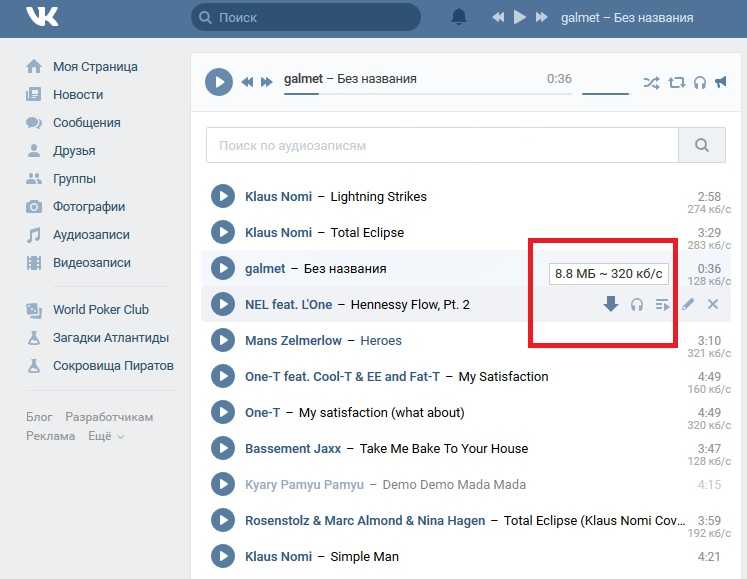The width and height of the screenshot is (747, 579).
Task: Download 'Hennessy Flow, Pt. 2' via arrow icon
Action: [x=611, y=304]
